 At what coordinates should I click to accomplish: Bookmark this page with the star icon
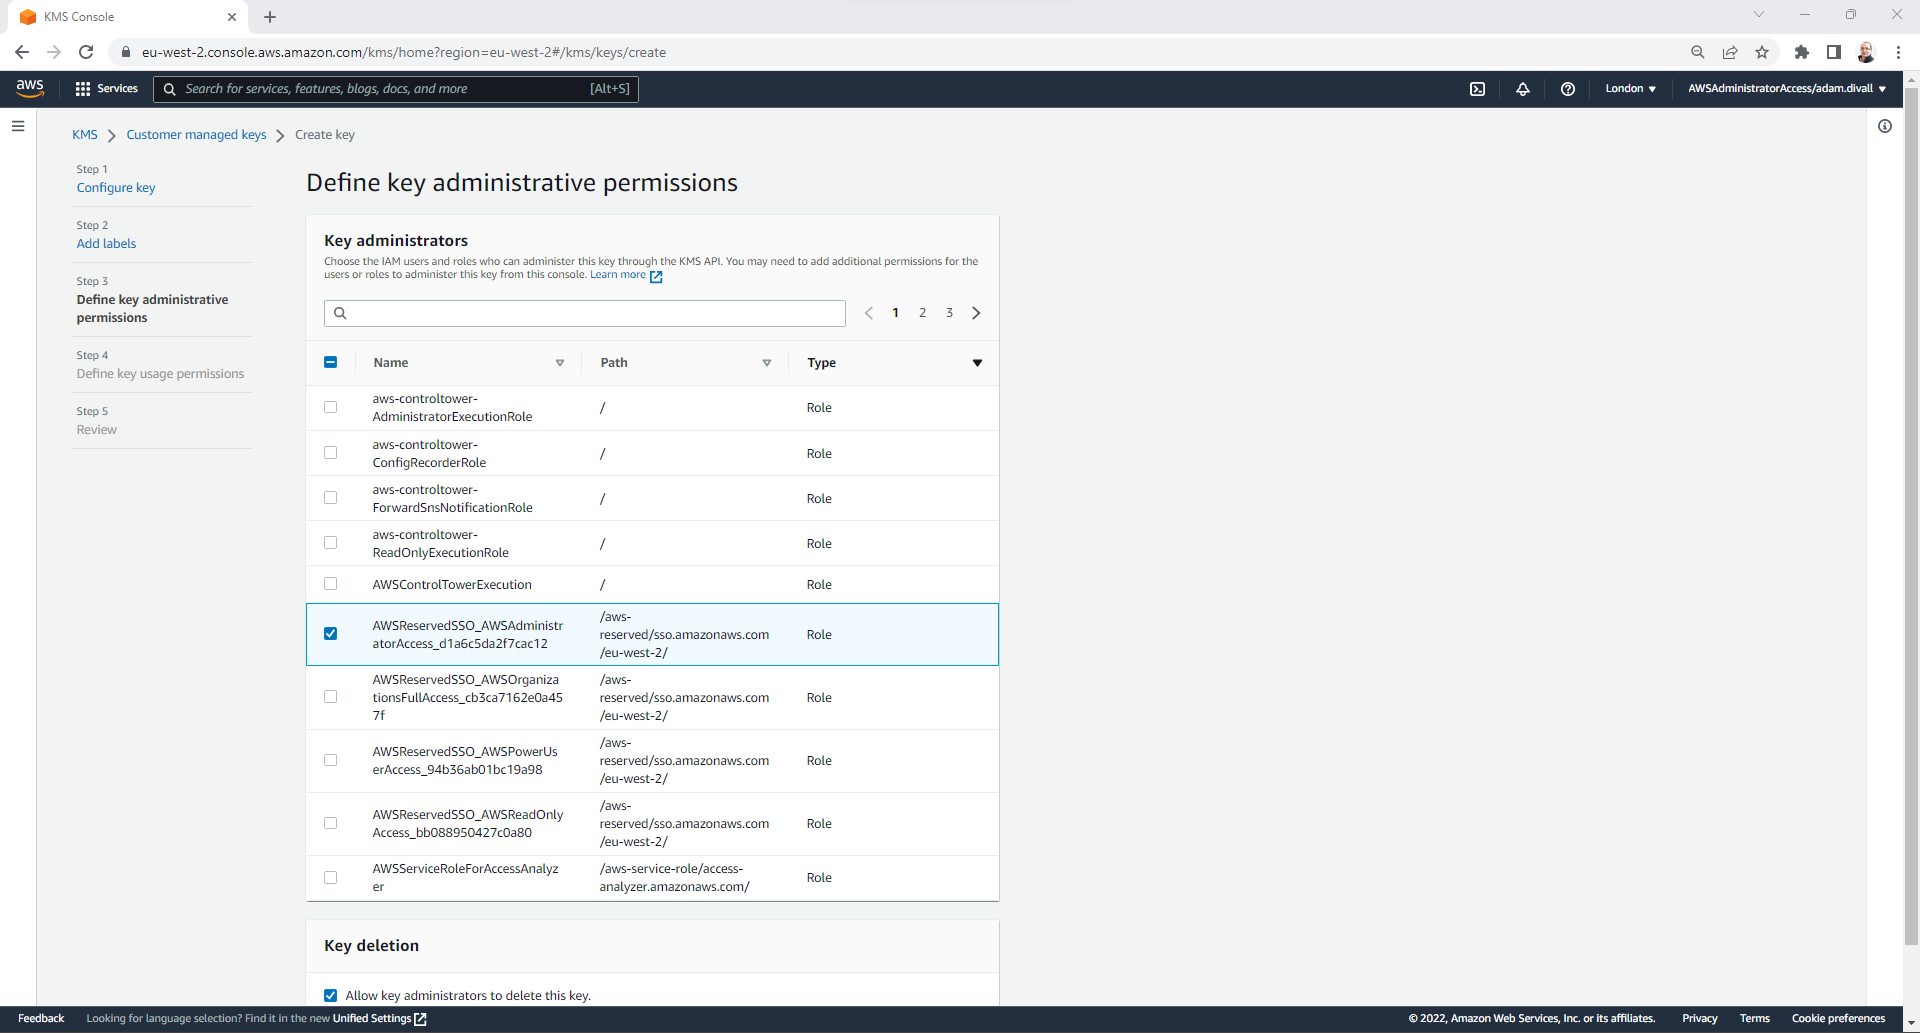pyautogui.click(x=1762, y=52)
